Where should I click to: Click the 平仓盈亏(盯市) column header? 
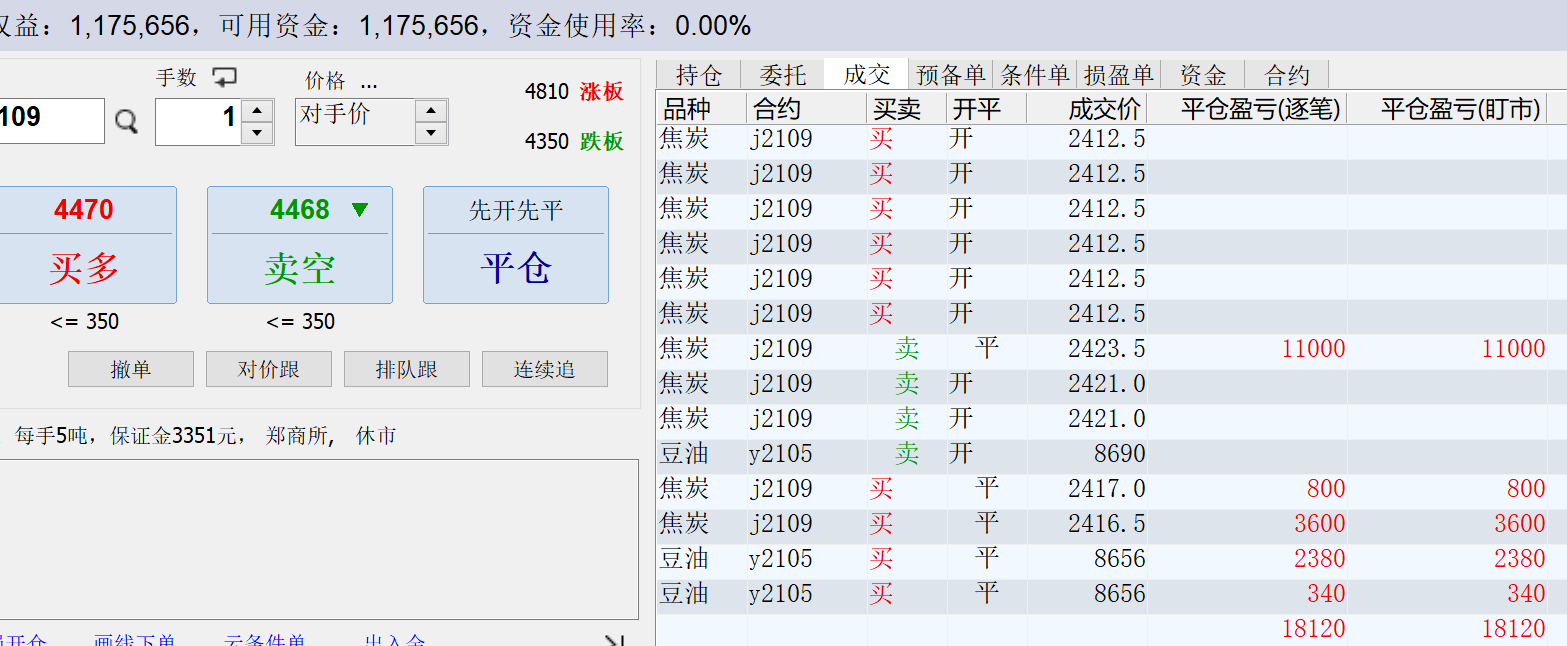click(x=1447, y=109)
